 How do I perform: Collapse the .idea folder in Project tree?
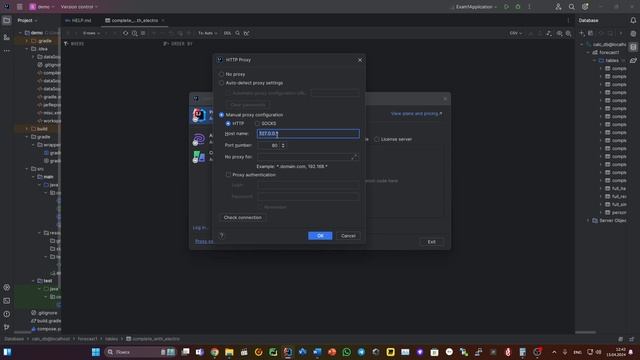click(27, 49)
